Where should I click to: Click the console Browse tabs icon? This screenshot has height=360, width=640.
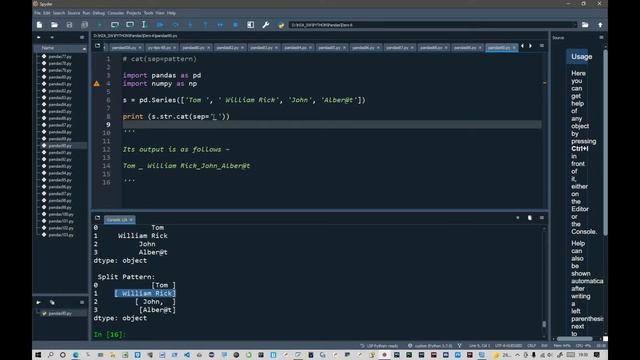pyautogui.click(x=98, y=218)
